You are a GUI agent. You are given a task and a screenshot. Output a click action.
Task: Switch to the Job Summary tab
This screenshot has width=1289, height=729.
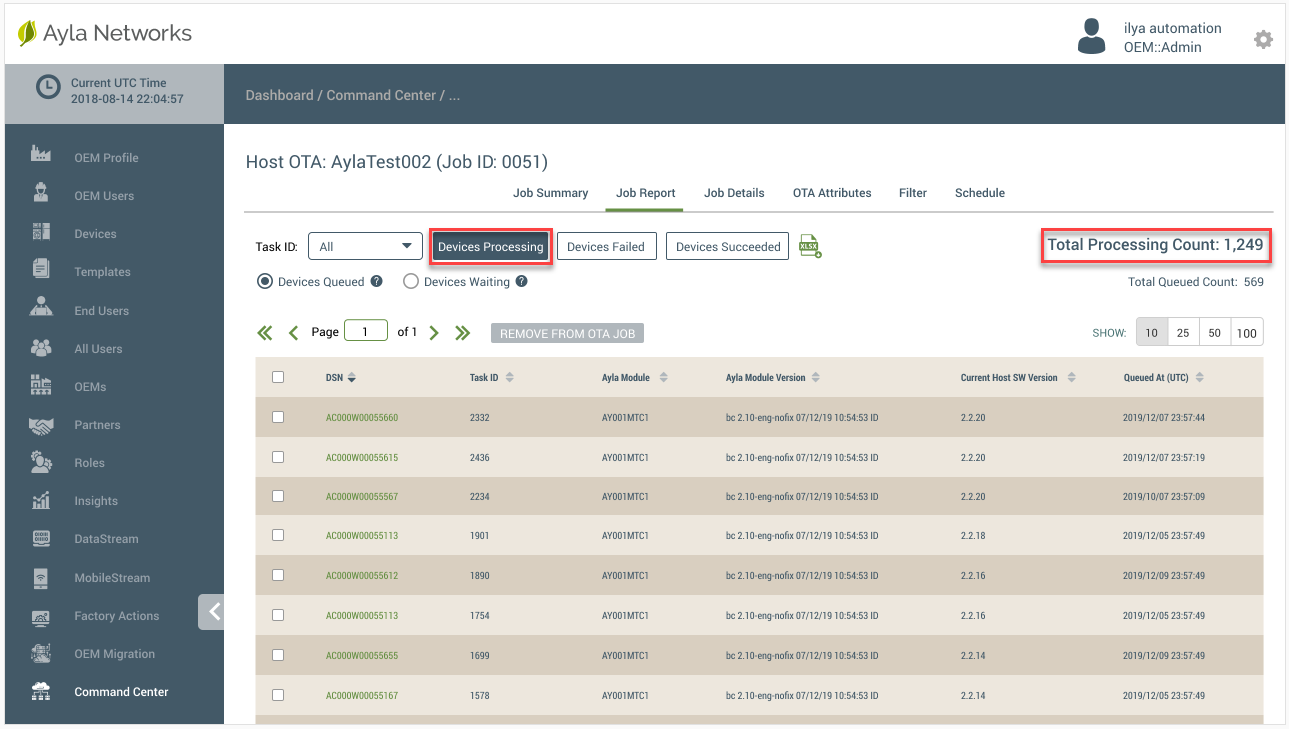pos(550,193)
